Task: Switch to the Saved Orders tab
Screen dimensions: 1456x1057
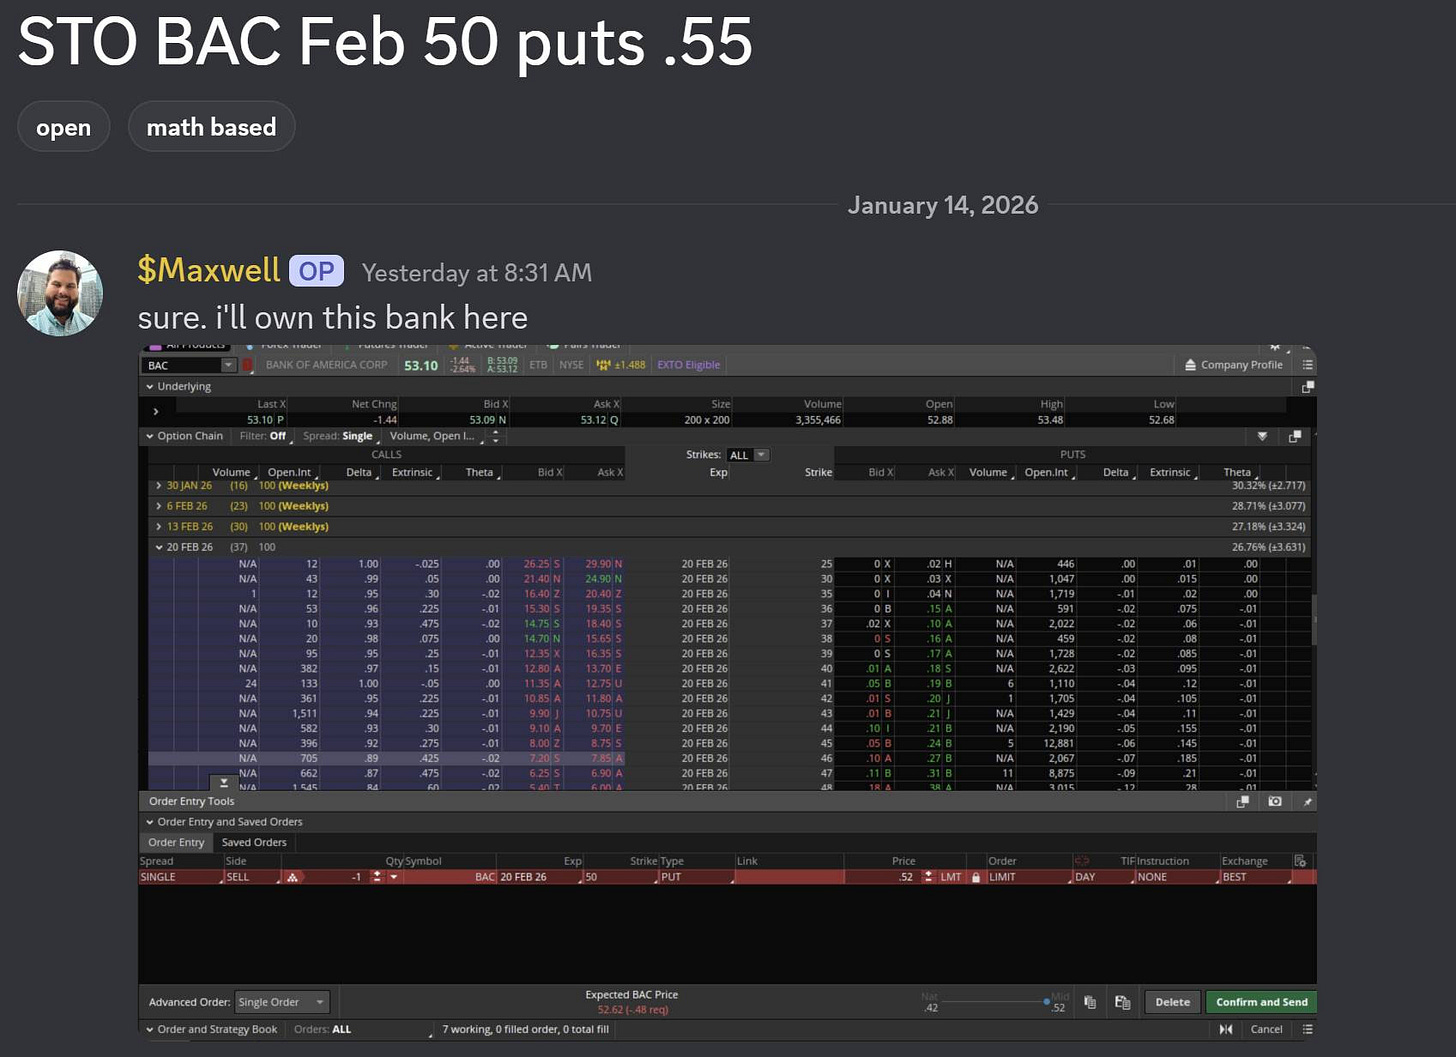Action: pyautogui.click(x=254, y=842)
